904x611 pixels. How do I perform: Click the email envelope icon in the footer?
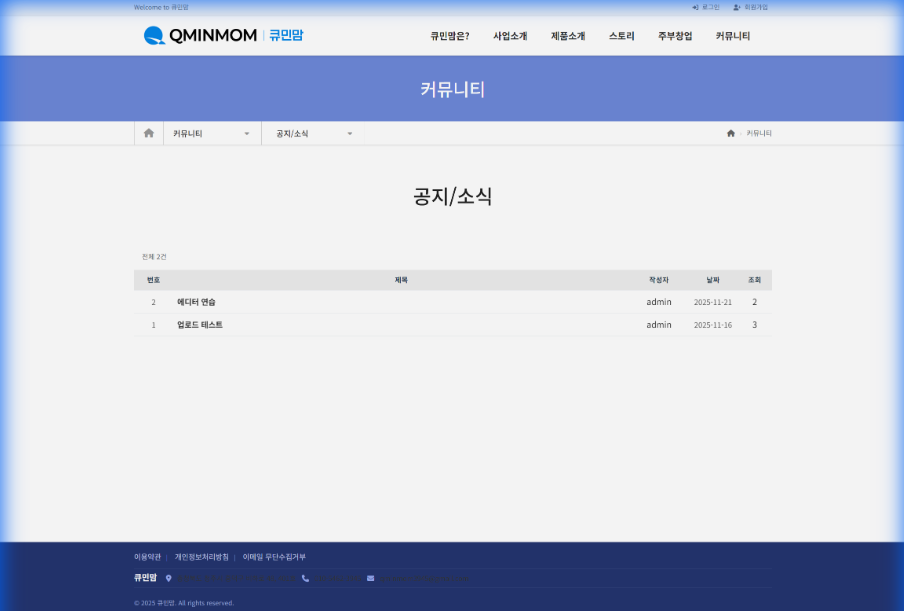click(371, 578)
